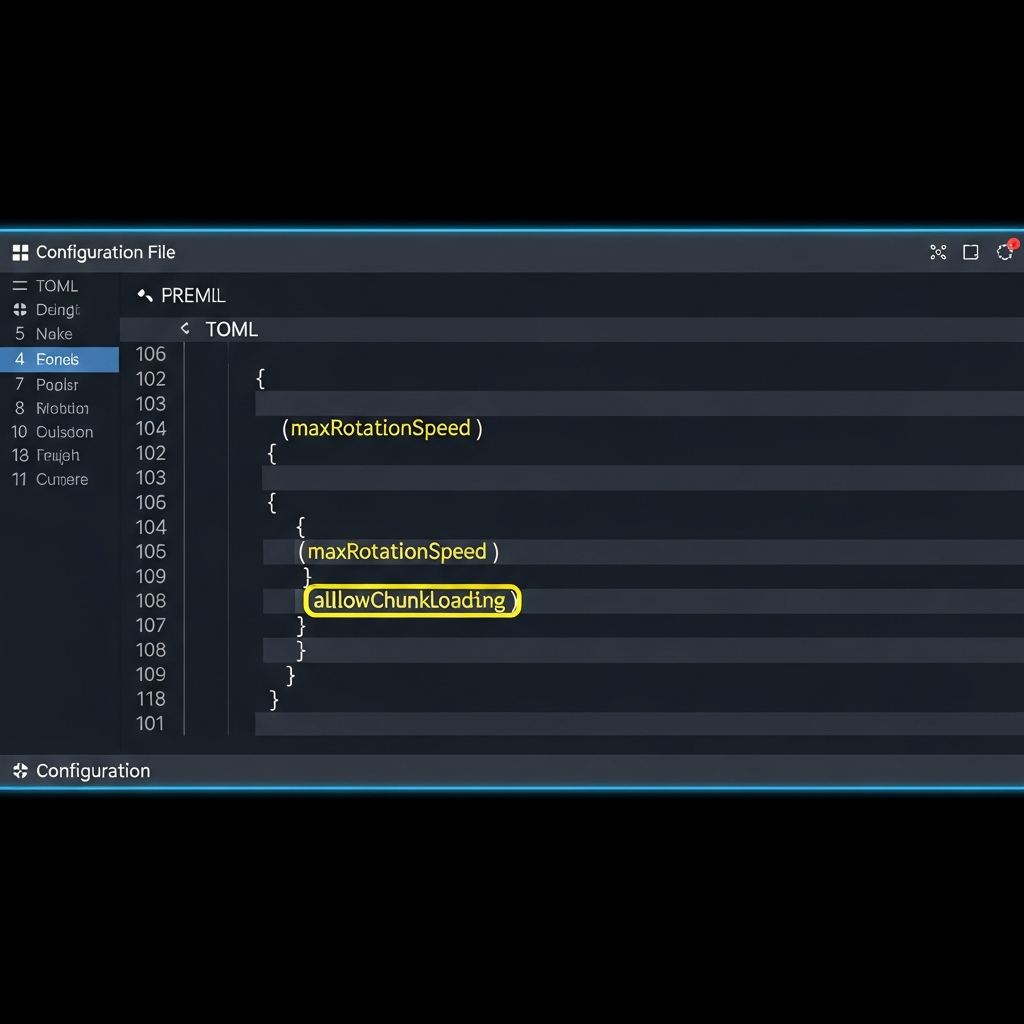Click the hamburger icon beside TOML
This screenshot has width=1024, height=1024.
[19, 285]
